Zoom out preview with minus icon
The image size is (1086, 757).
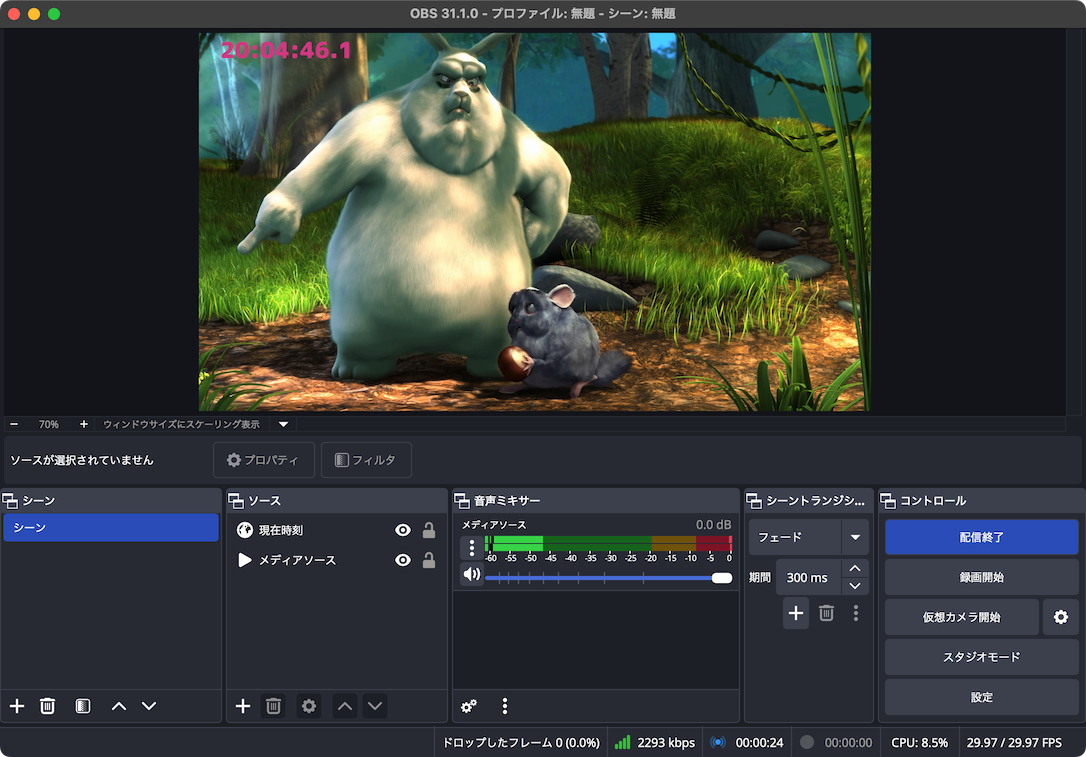click(15, 424)
